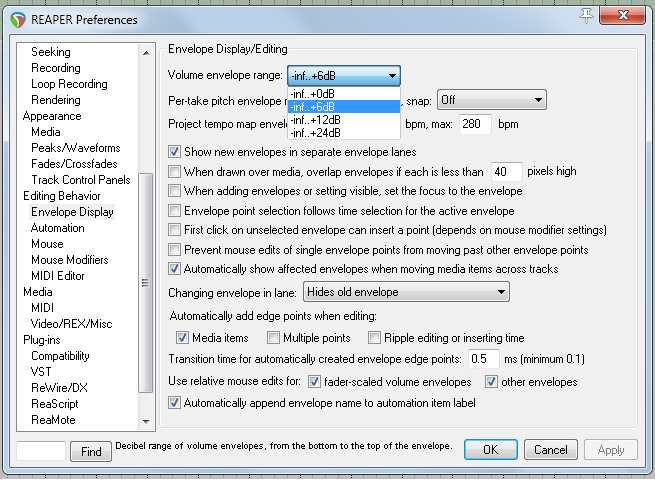Enable first click on unselected envelope inserts point
Screen dimensions: 655x483
175,230
